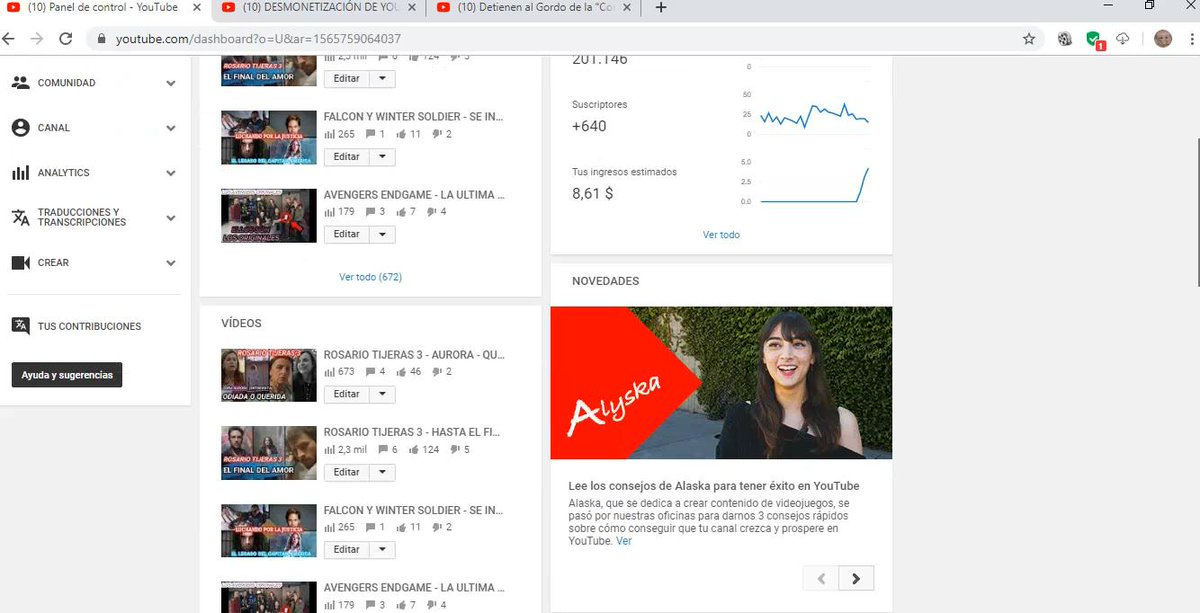Image resolution: width=1200 pixels, height=613 pixels.
Task: Click the padlock site info icon
Action: coord(101,39)
